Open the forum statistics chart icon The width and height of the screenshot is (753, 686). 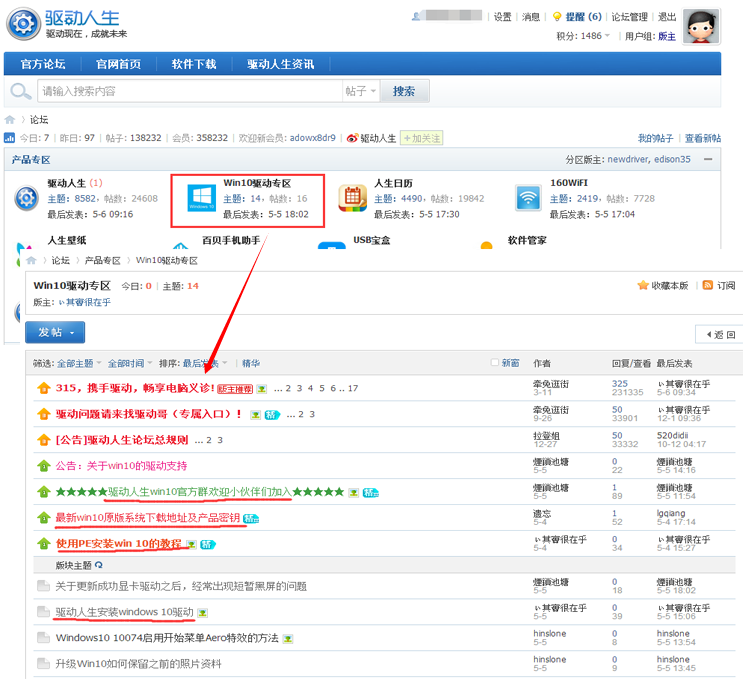click(x=10, y=139)
